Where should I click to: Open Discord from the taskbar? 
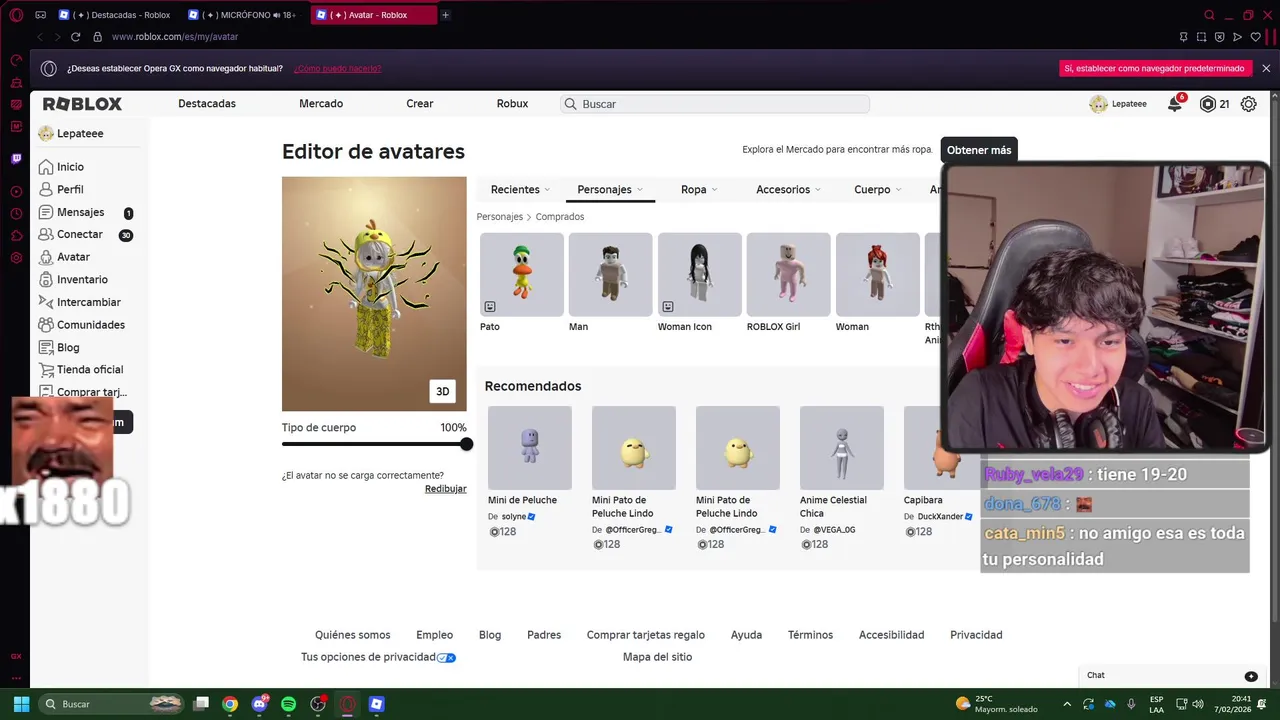pyautogui.click(x=260, y=704)
